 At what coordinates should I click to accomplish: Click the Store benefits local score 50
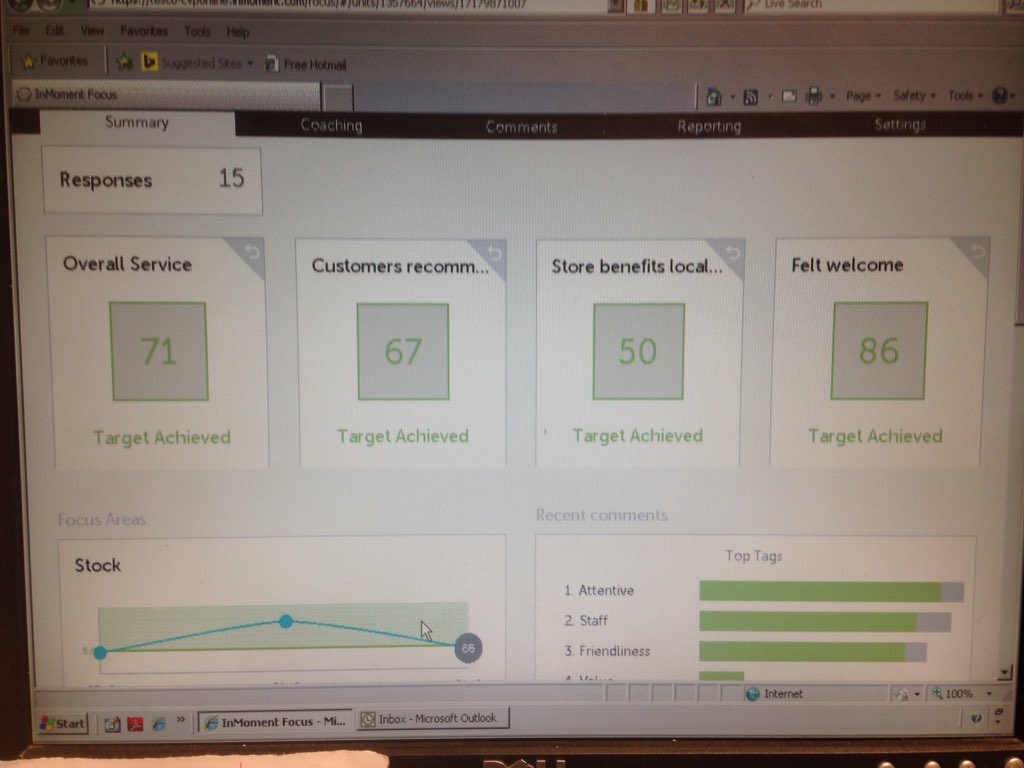638,351
